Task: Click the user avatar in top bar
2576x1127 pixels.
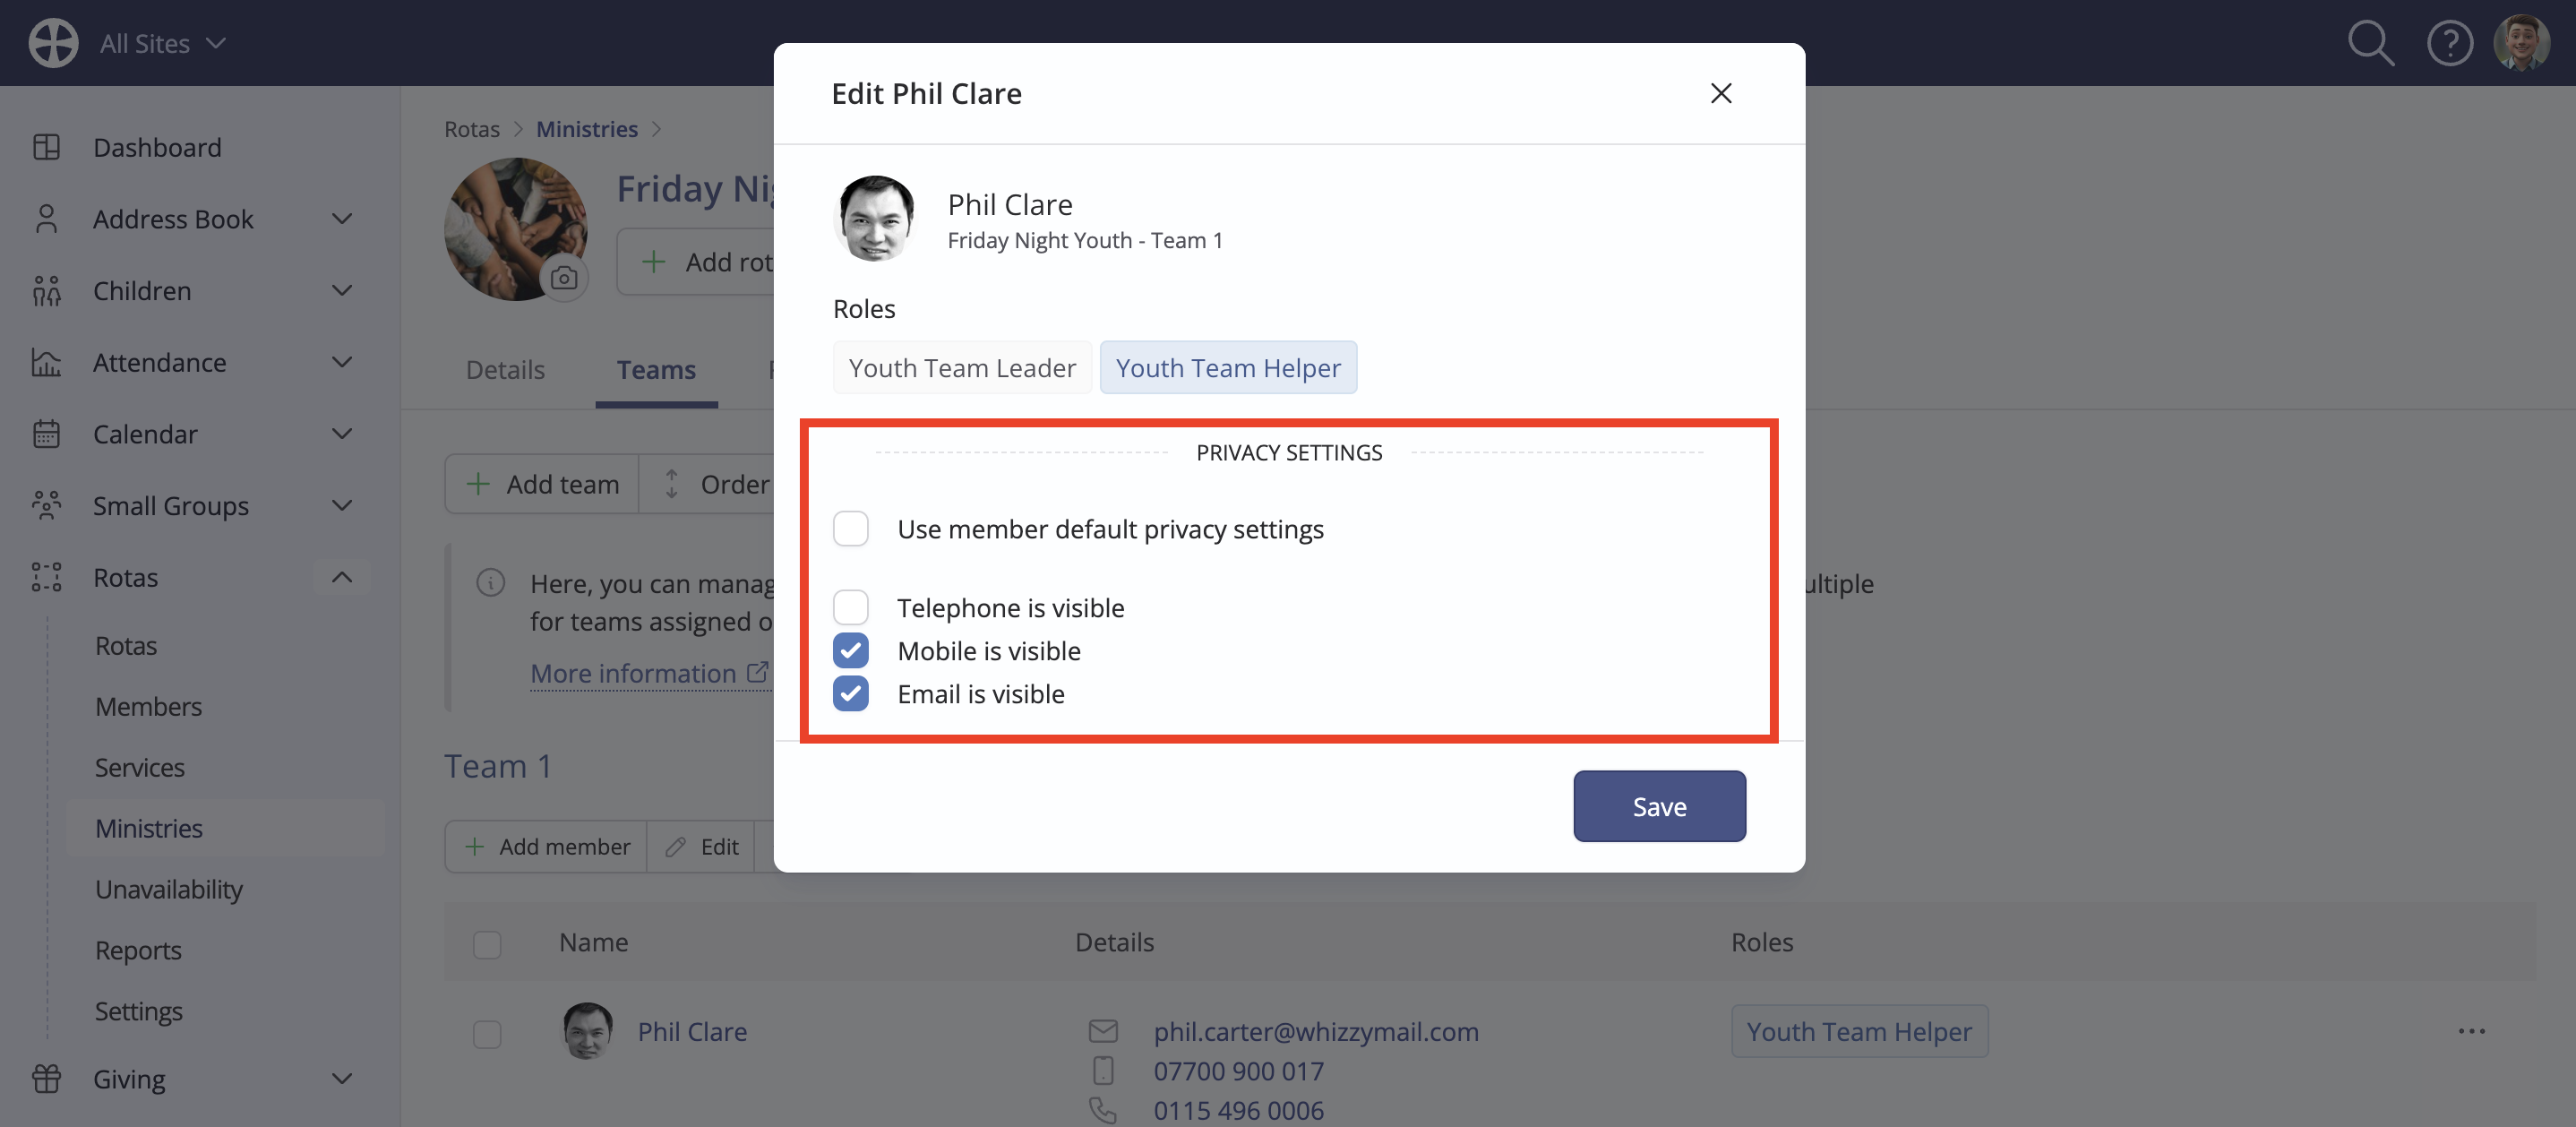Action: click(x=2521, y=43)
